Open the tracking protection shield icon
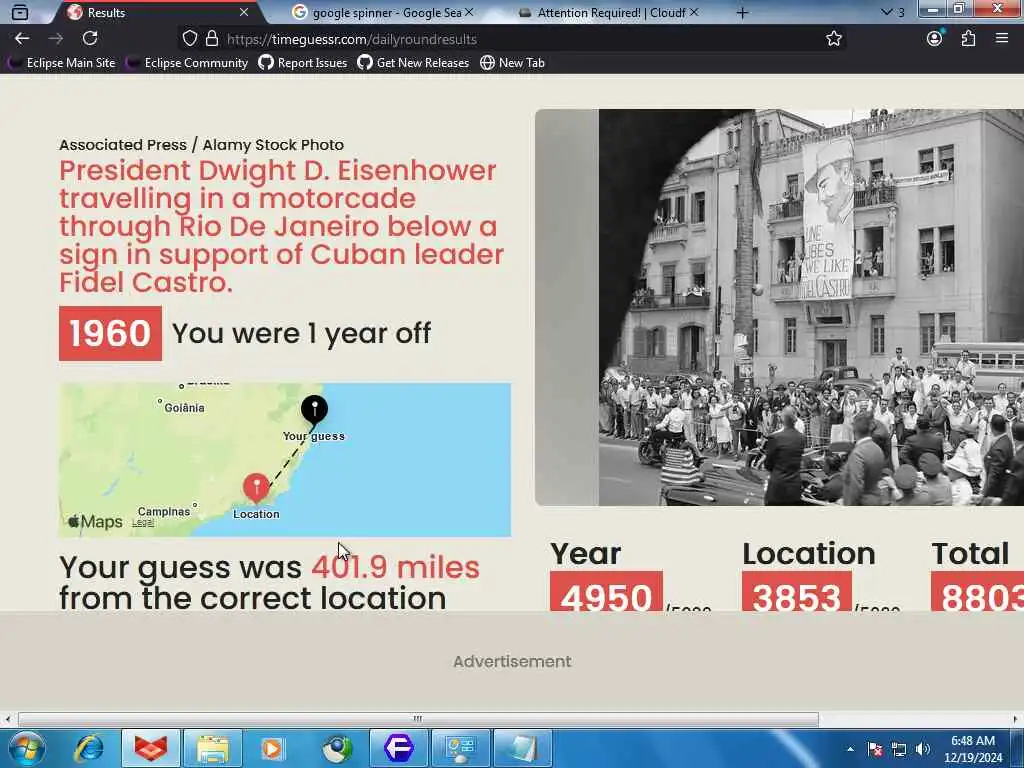This screenshot has width=1024, height=768. [x=189, y=39]
